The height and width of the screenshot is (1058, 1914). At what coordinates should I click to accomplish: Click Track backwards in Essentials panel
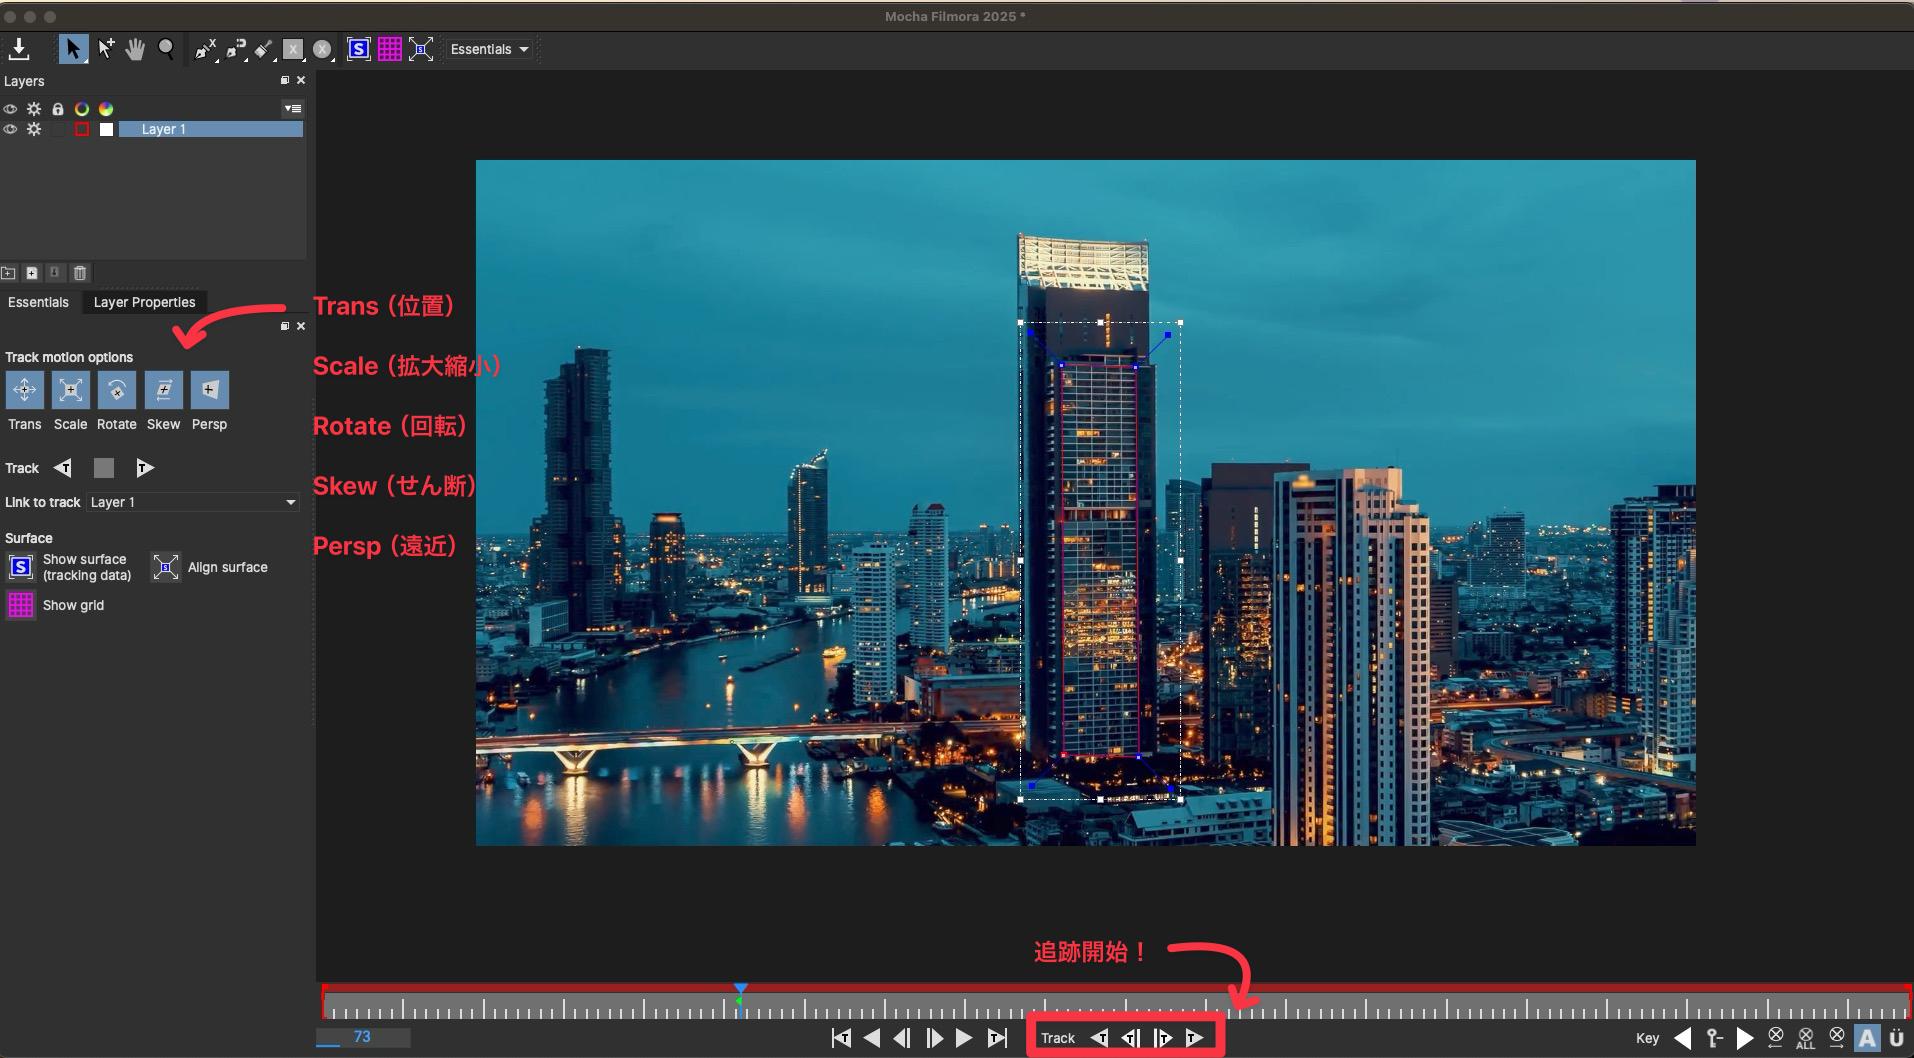(63, 468)
